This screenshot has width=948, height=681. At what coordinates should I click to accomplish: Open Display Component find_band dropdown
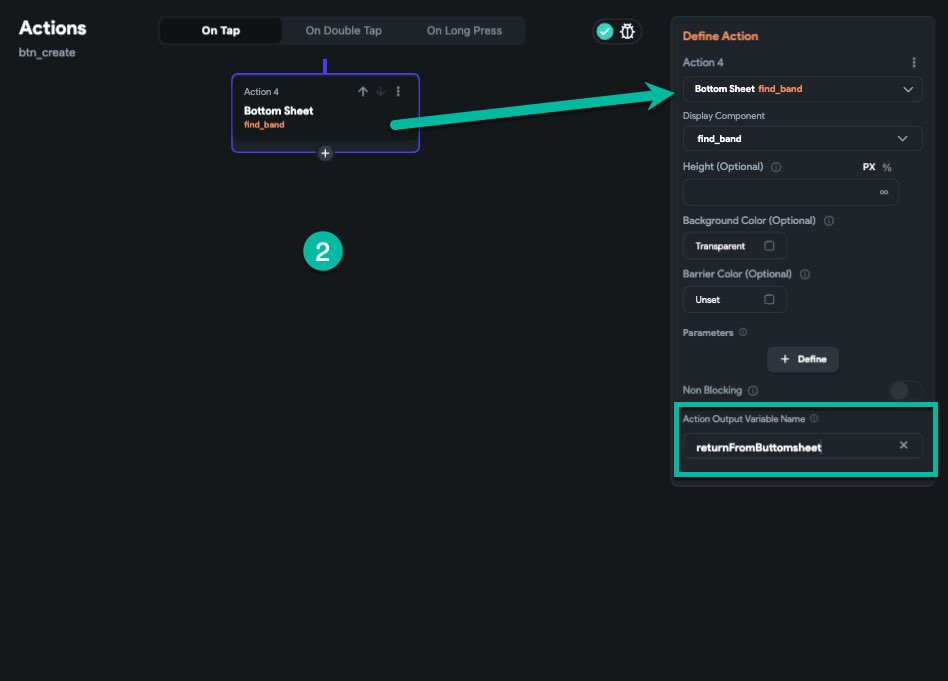tap(802, 138)
